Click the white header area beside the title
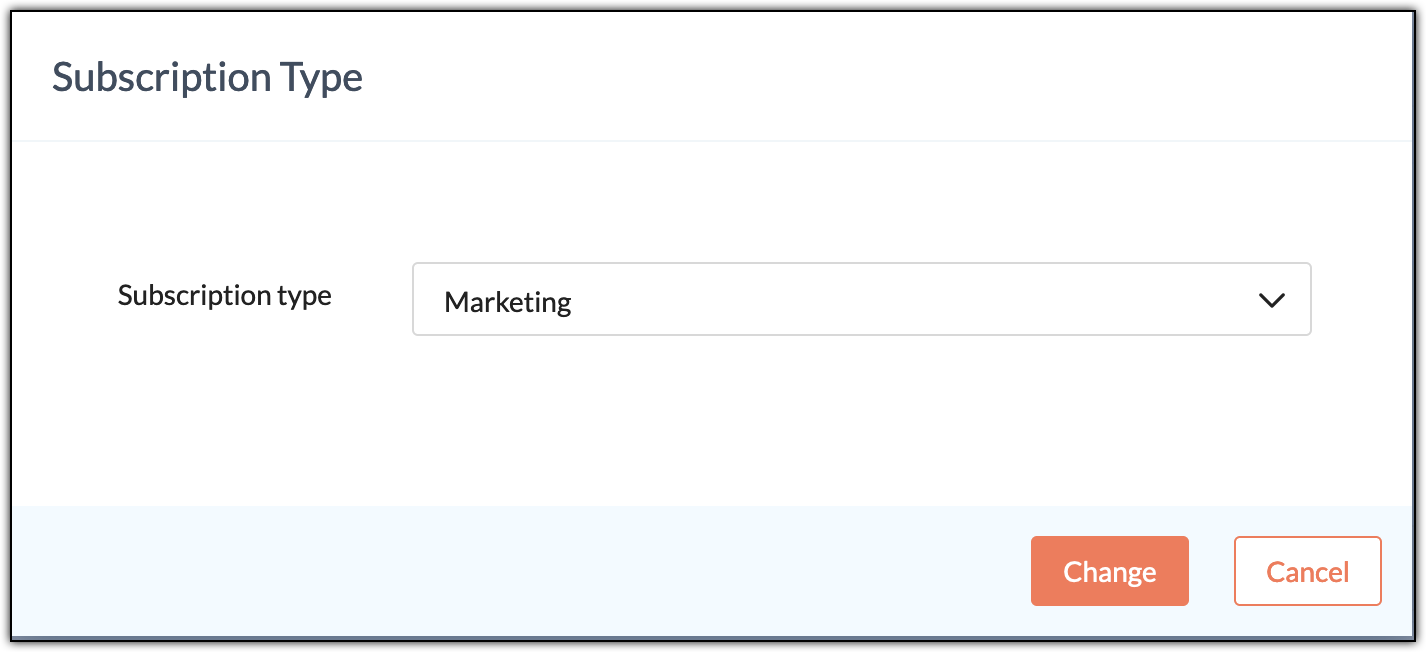Viewport: 1426px width, 652px height. point(880,76)
